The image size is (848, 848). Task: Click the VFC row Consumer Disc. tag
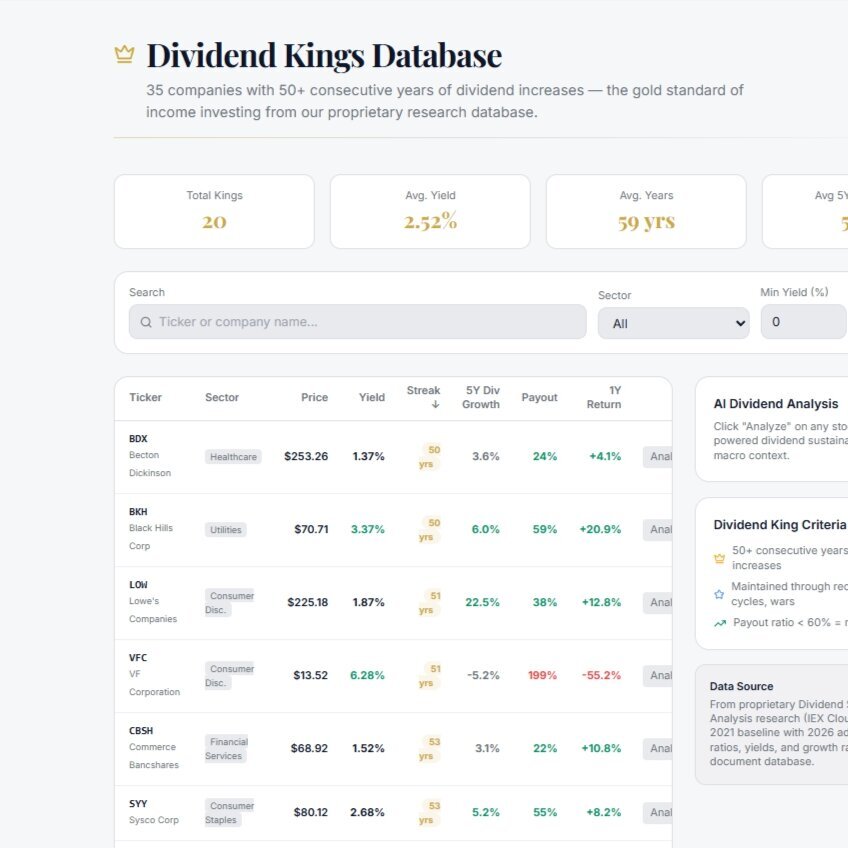point(229,675)
